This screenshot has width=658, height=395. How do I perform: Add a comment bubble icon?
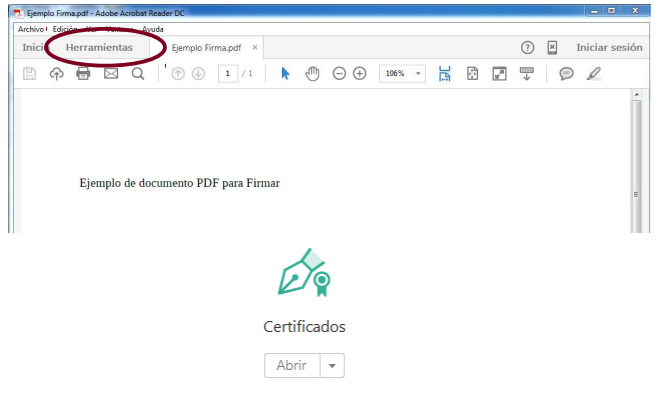[x=566, y=74]
